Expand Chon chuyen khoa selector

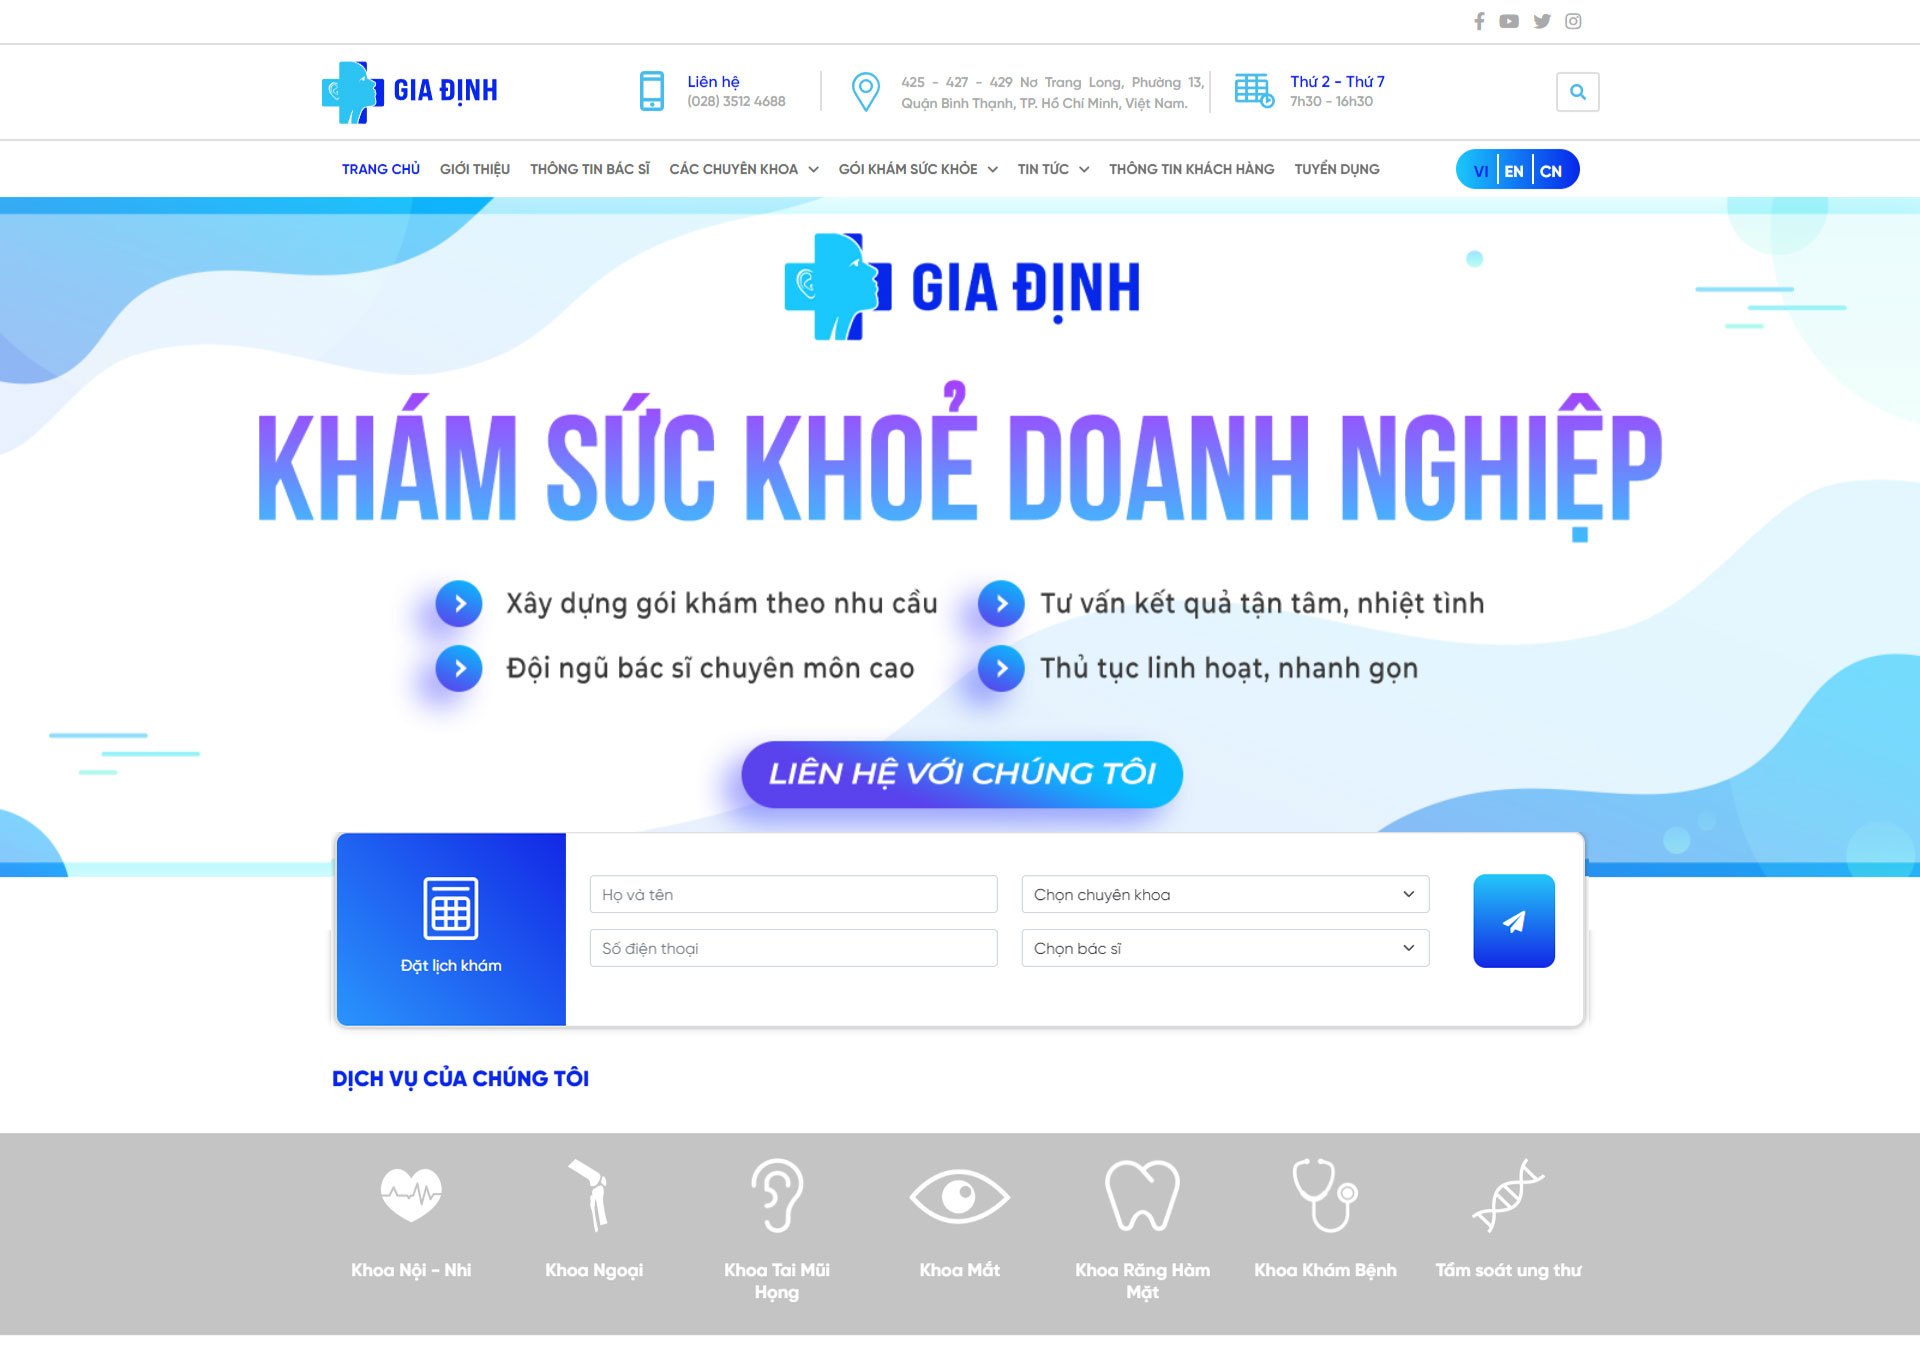pyautogui.click(x=1224, y=894)
